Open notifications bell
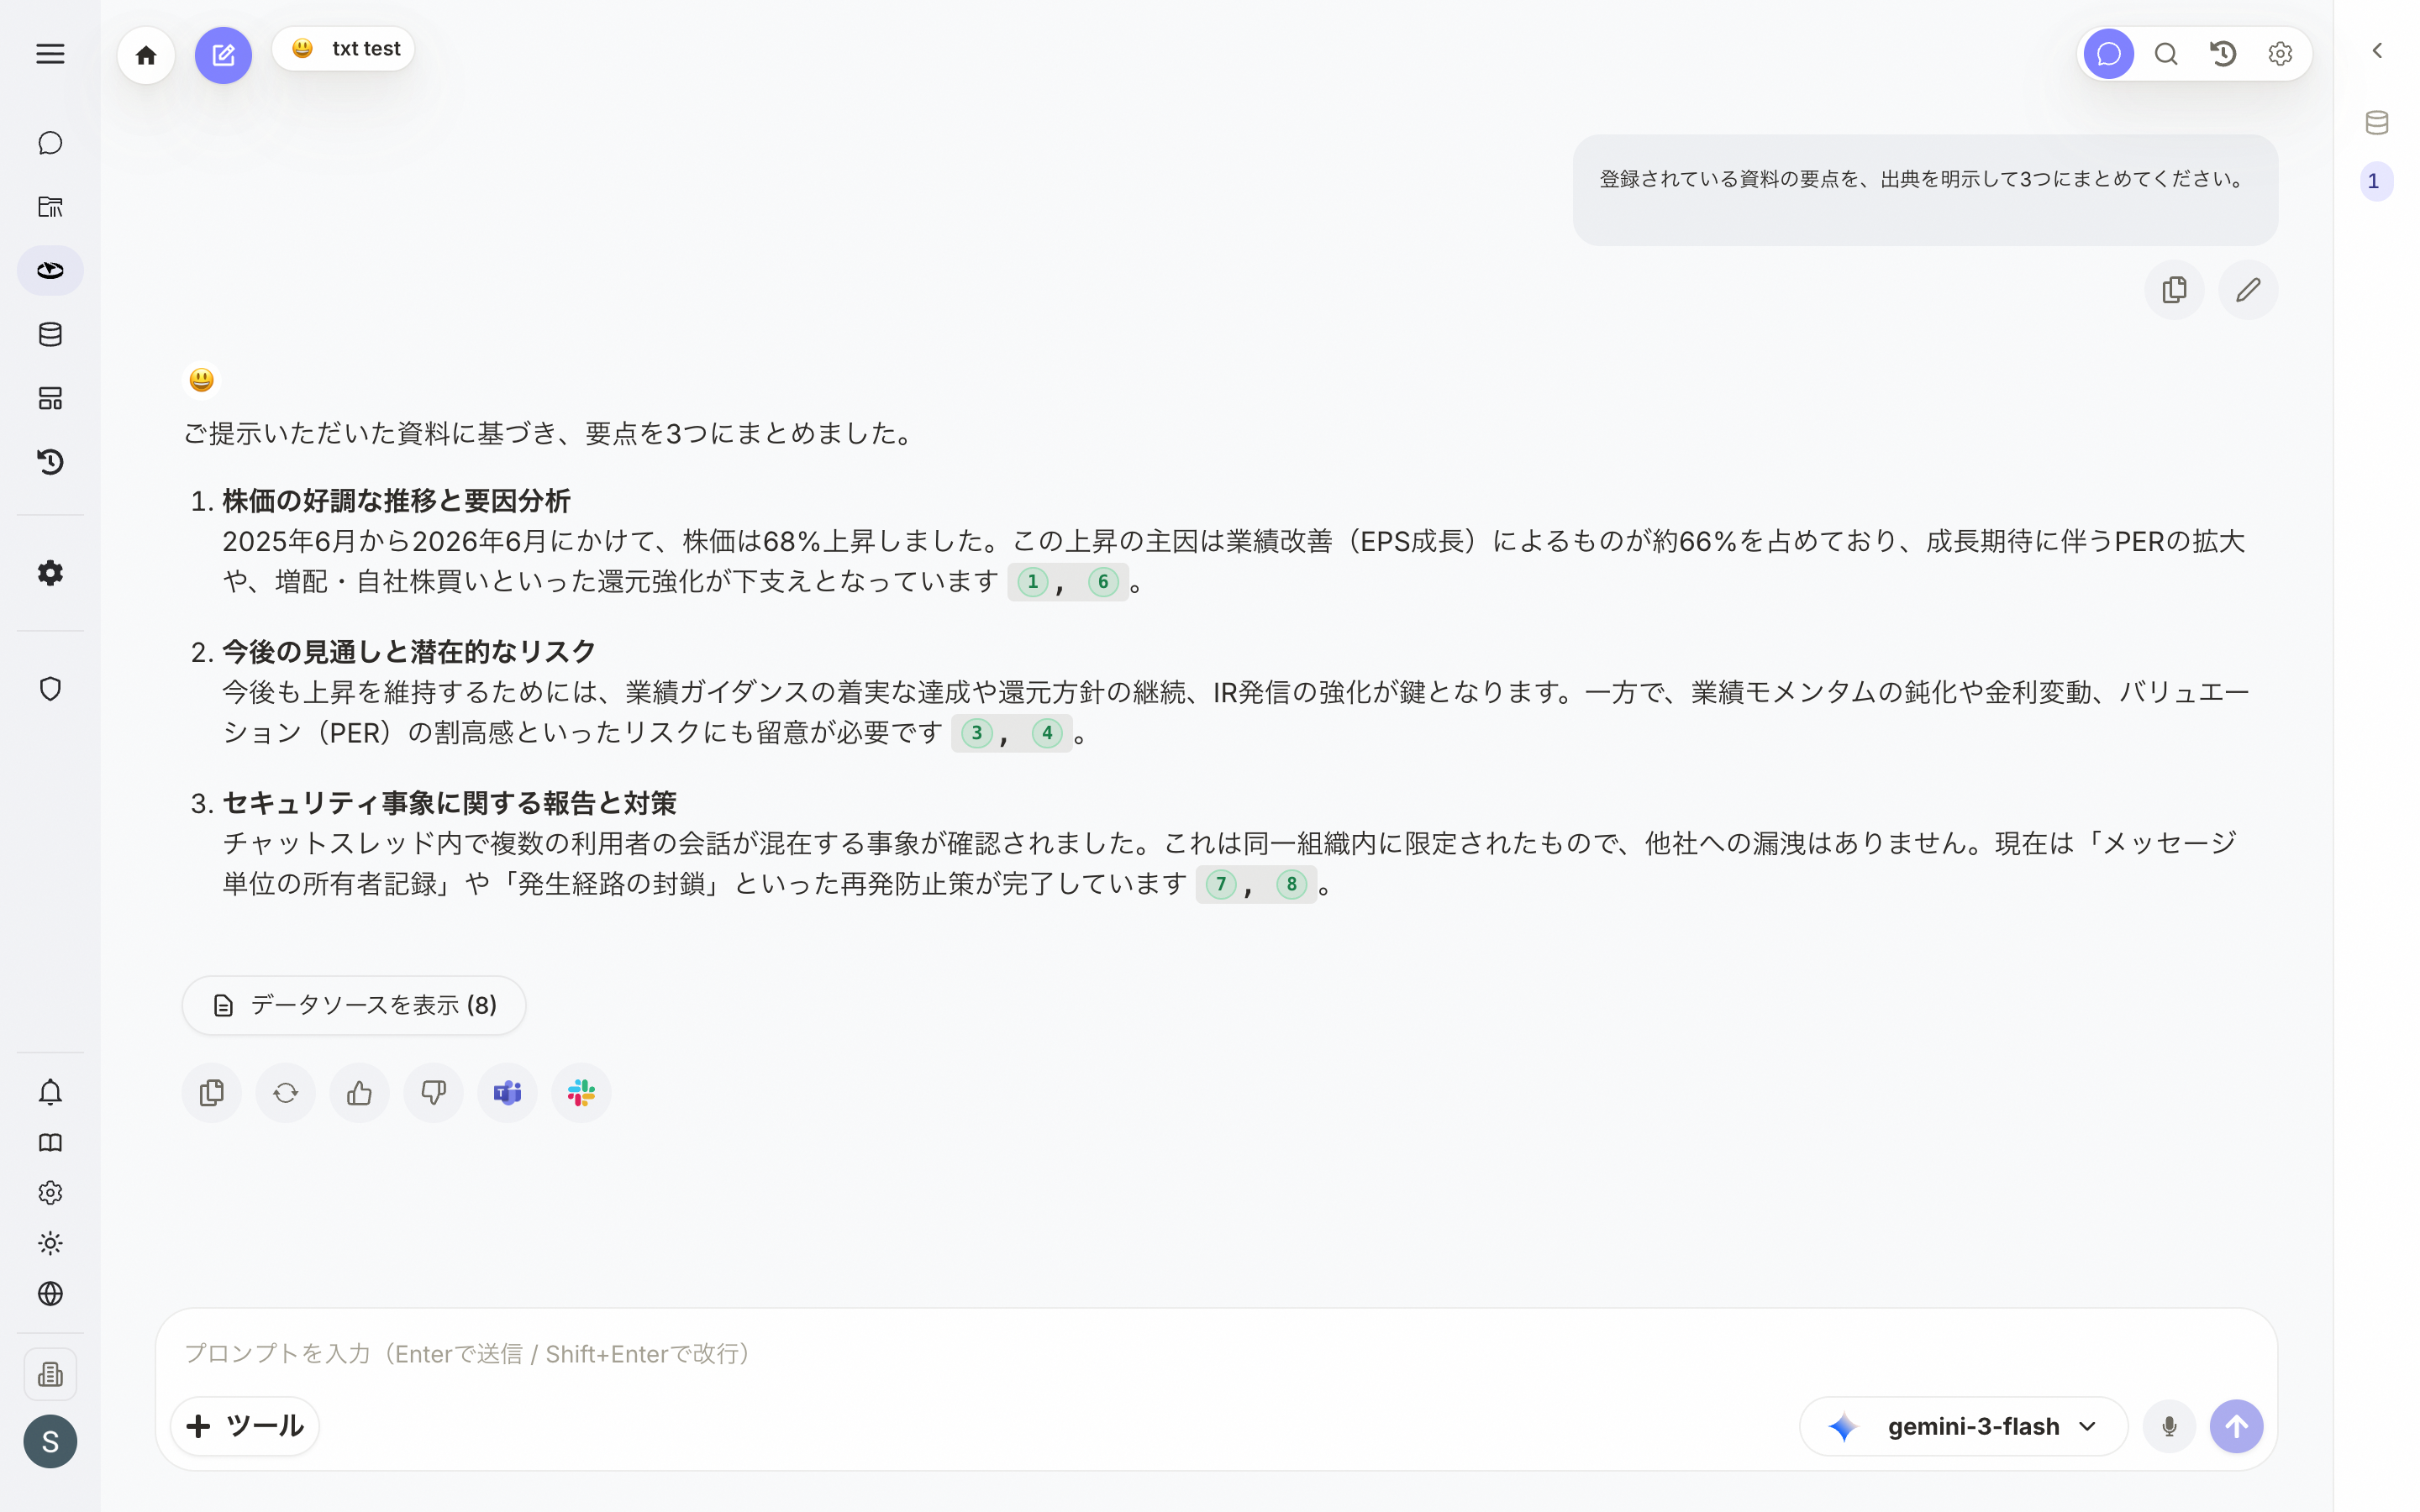The width and height of the screenshot is (2420, 1512). (x=50, y=1092)
